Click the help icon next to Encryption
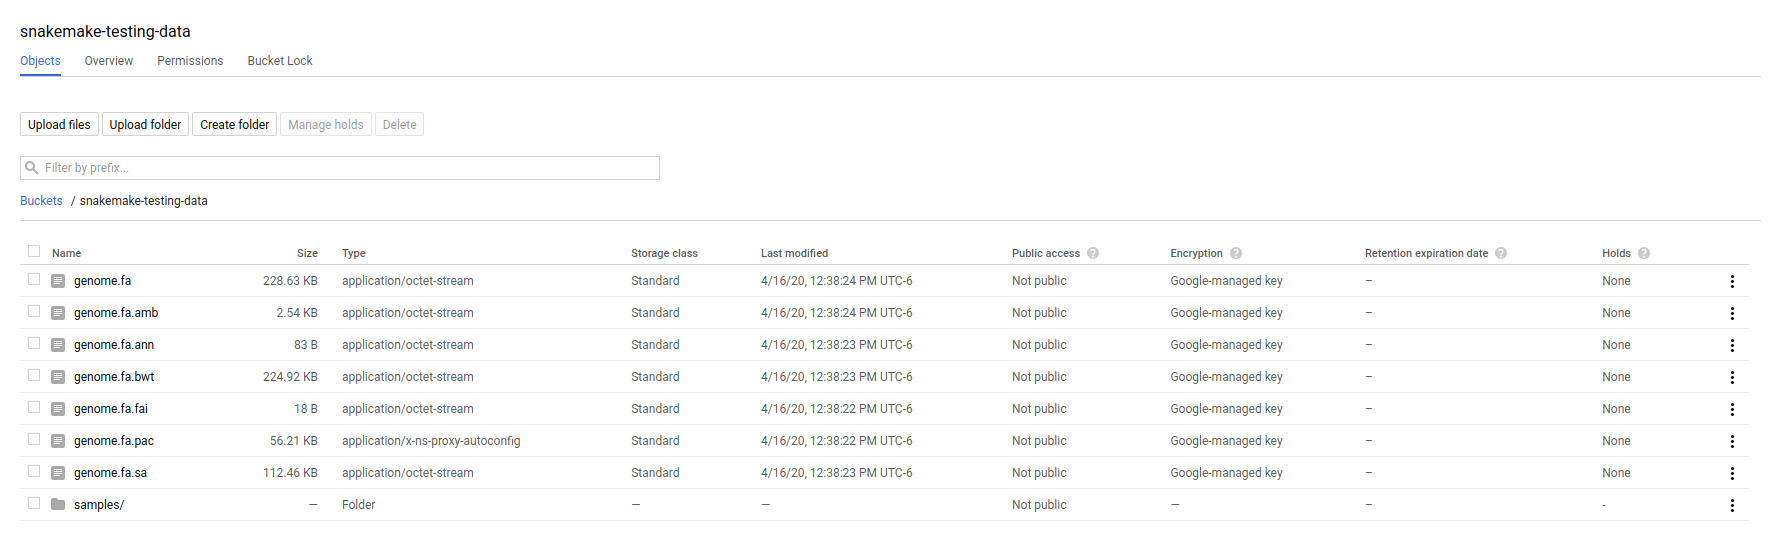Image resolution: width=1771 pixels, height=549 pixels. [1236, 253]
